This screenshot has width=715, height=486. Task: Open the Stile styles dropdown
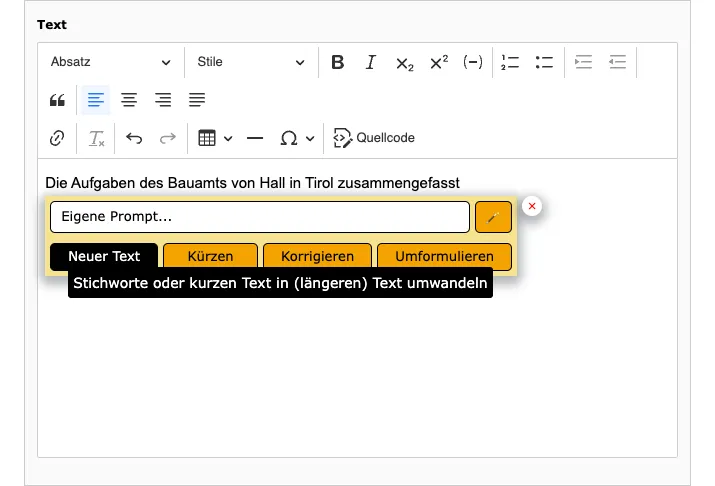[x=251, y=62]
